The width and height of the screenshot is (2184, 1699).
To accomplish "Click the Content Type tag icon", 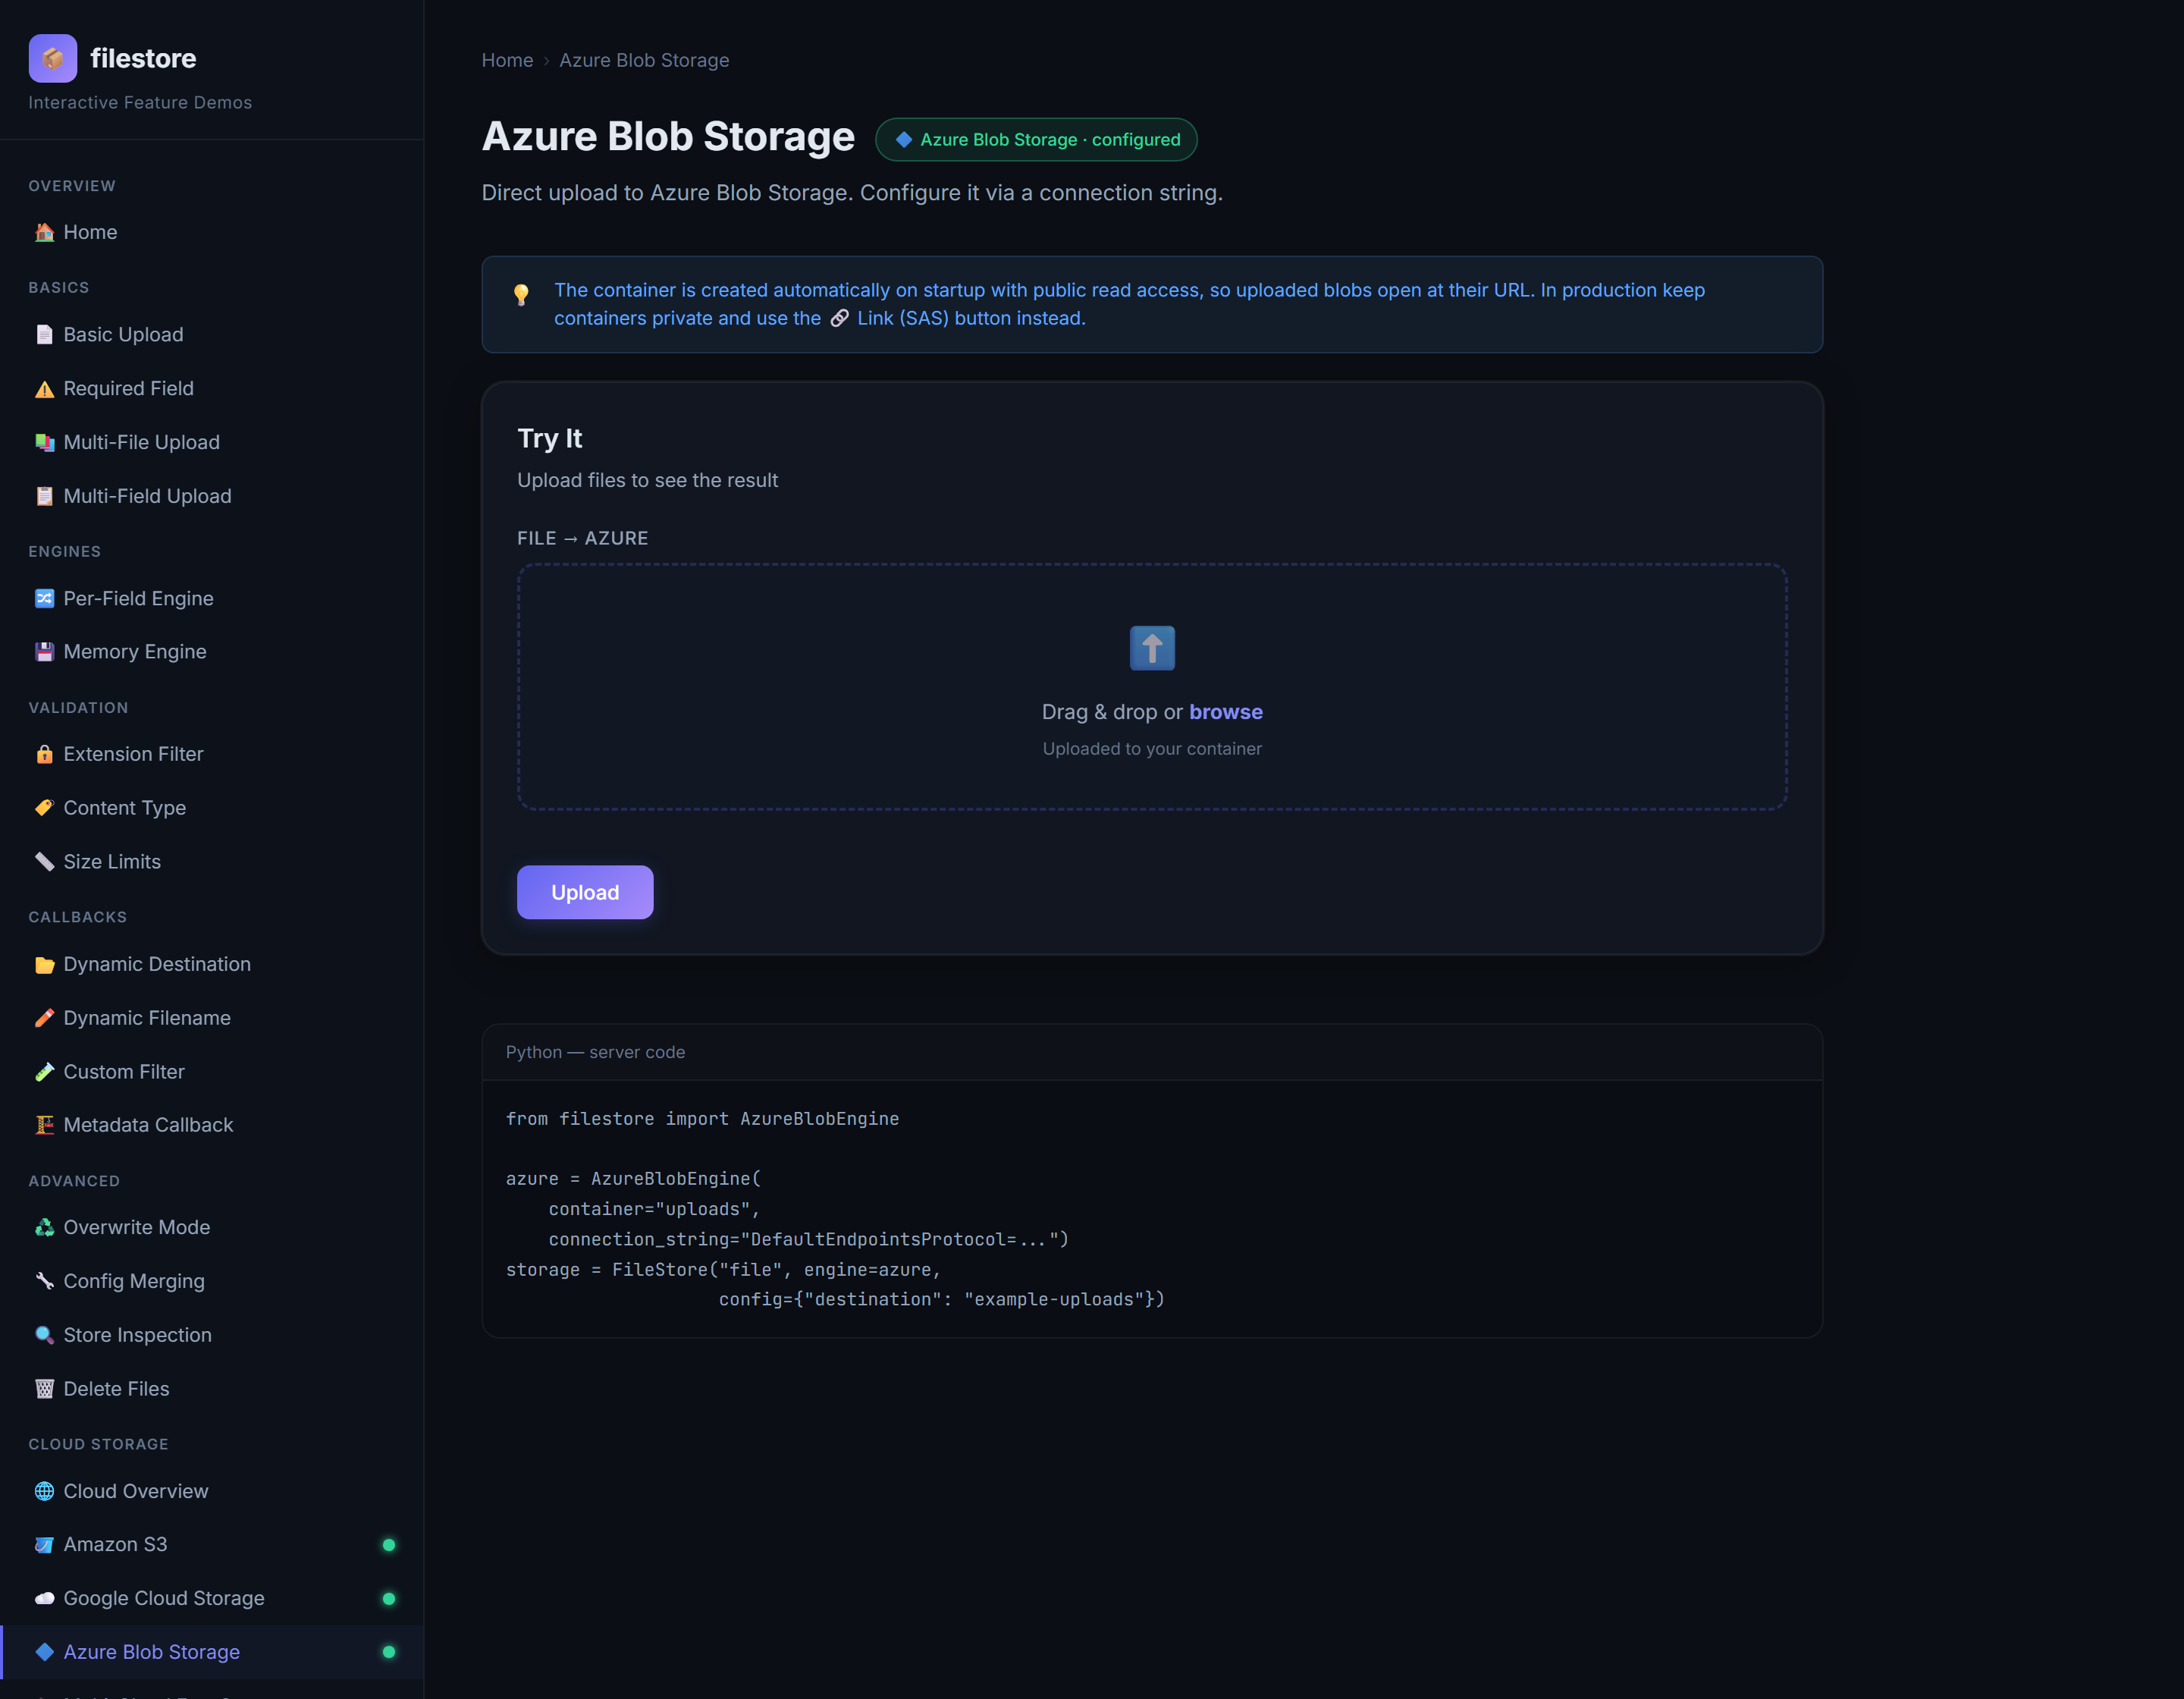I will [x=45, y=807].
